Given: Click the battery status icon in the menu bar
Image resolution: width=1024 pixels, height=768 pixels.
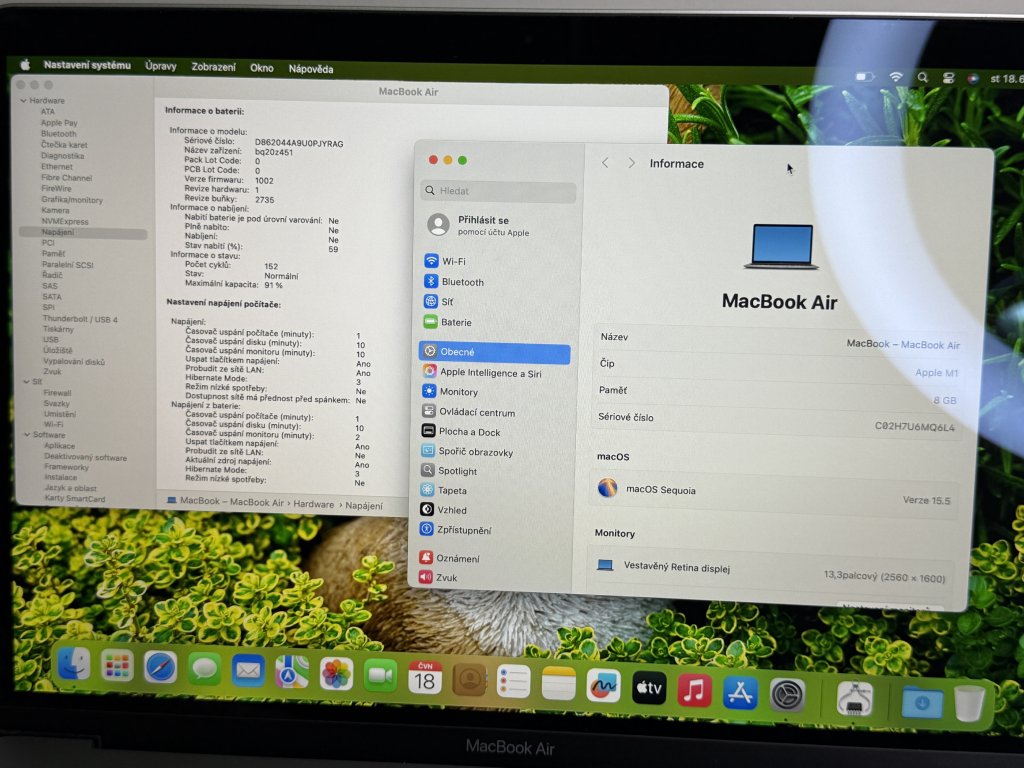Looking at the screenshot, I should tap(865, 77).
